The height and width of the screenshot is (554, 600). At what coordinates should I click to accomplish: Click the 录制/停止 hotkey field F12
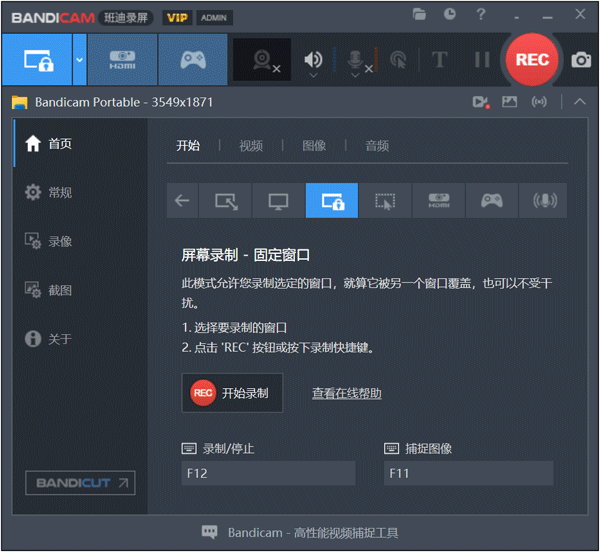pyautogui.click(x=268, y=473)
